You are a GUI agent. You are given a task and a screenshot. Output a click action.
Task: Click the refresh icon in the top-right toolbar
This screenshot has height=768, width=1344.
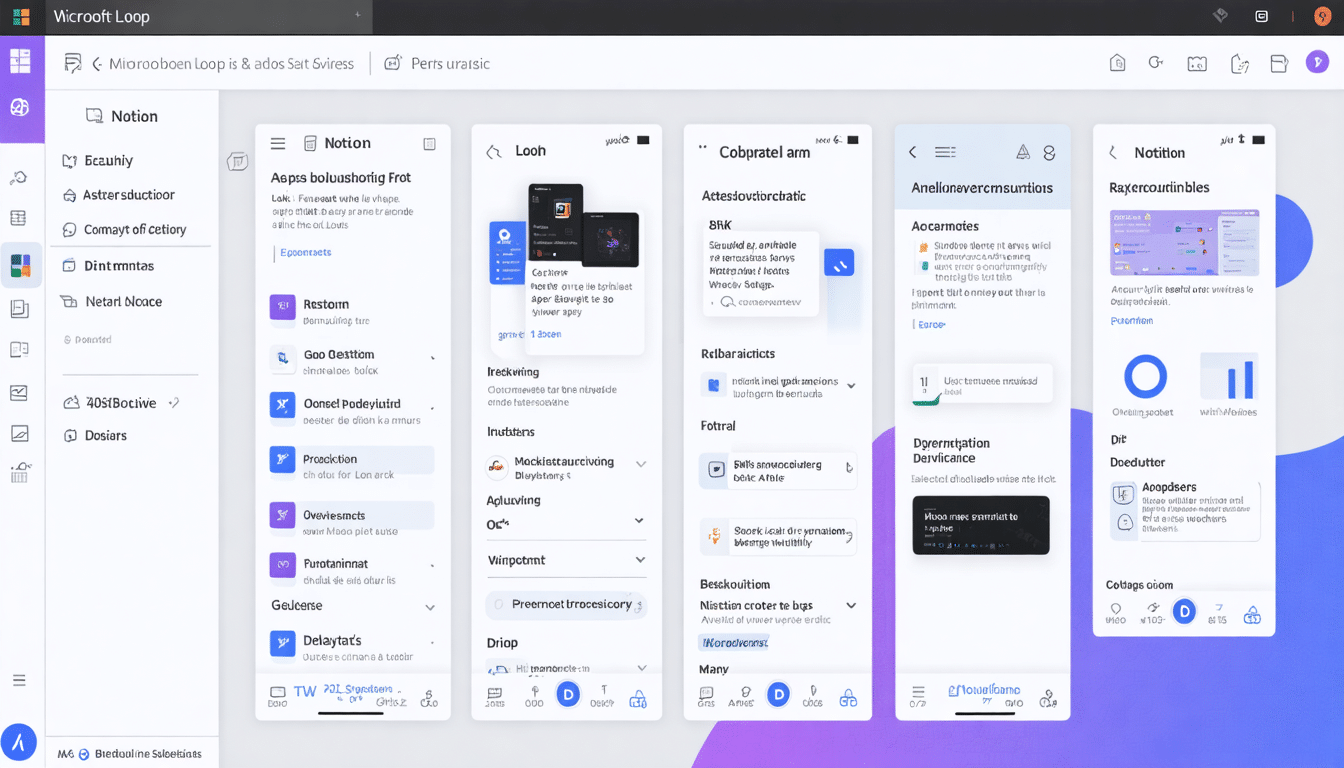(x=1156, y=63)
